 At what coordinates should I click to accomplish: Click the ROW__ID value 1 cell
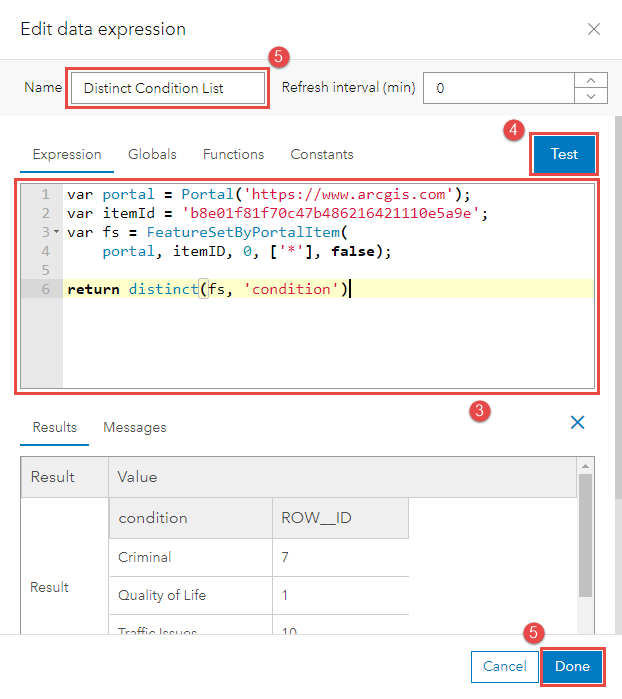pyautogui.click(x=341, y=596)
